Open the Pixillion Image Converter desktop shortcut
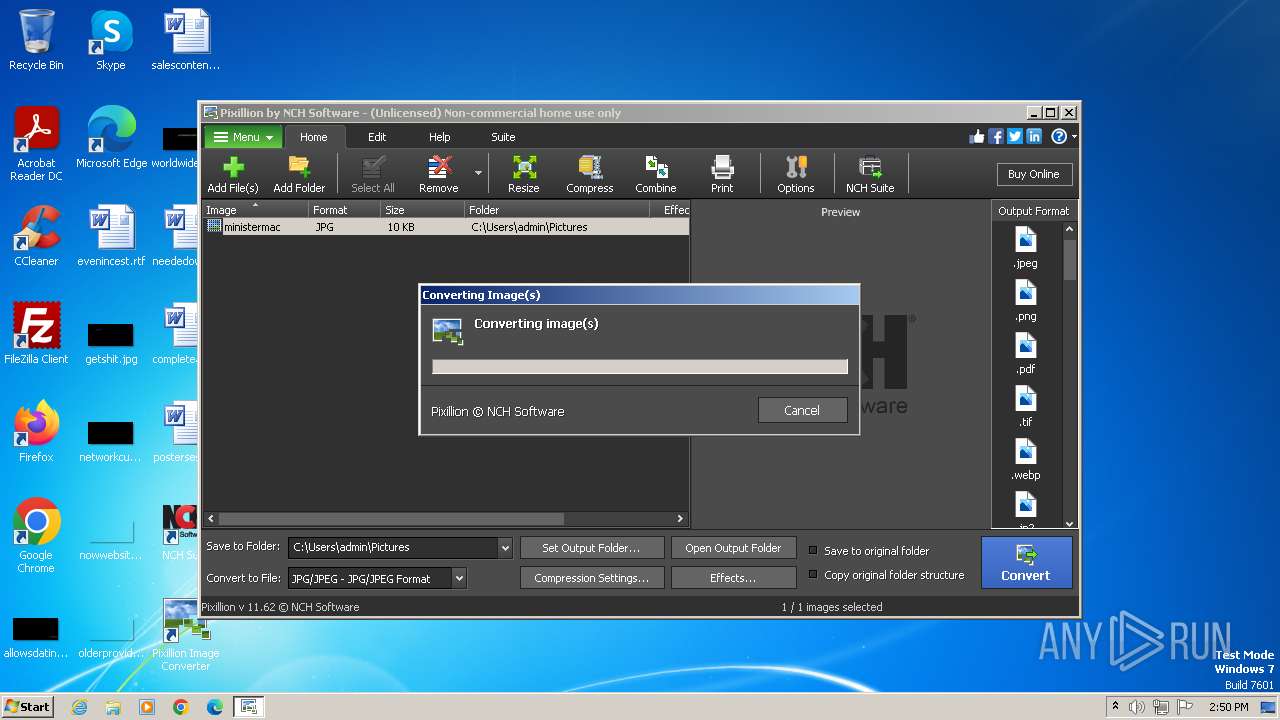 (186, 635)
